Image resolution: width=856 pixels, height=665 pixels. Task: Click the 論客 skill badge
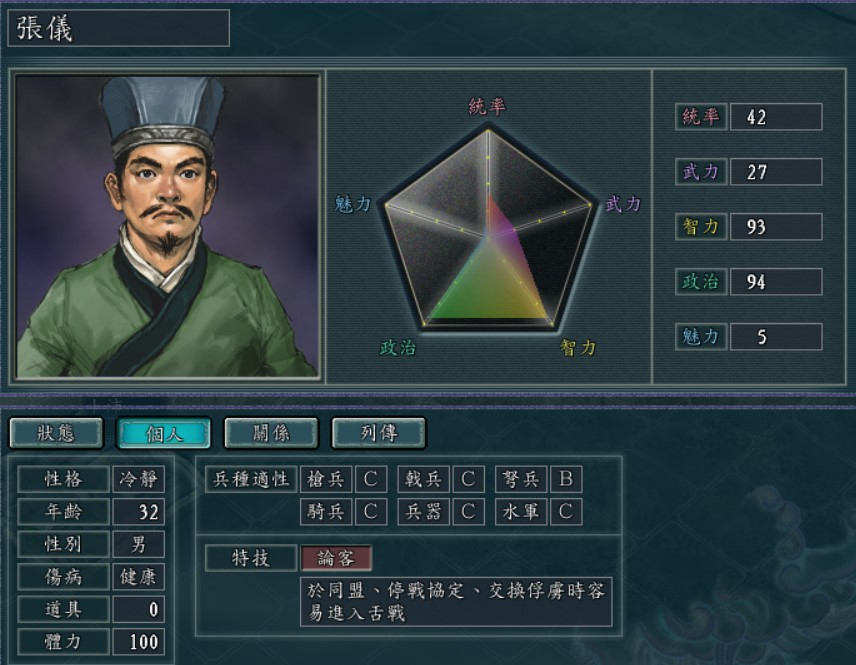[x=336, y=558]
